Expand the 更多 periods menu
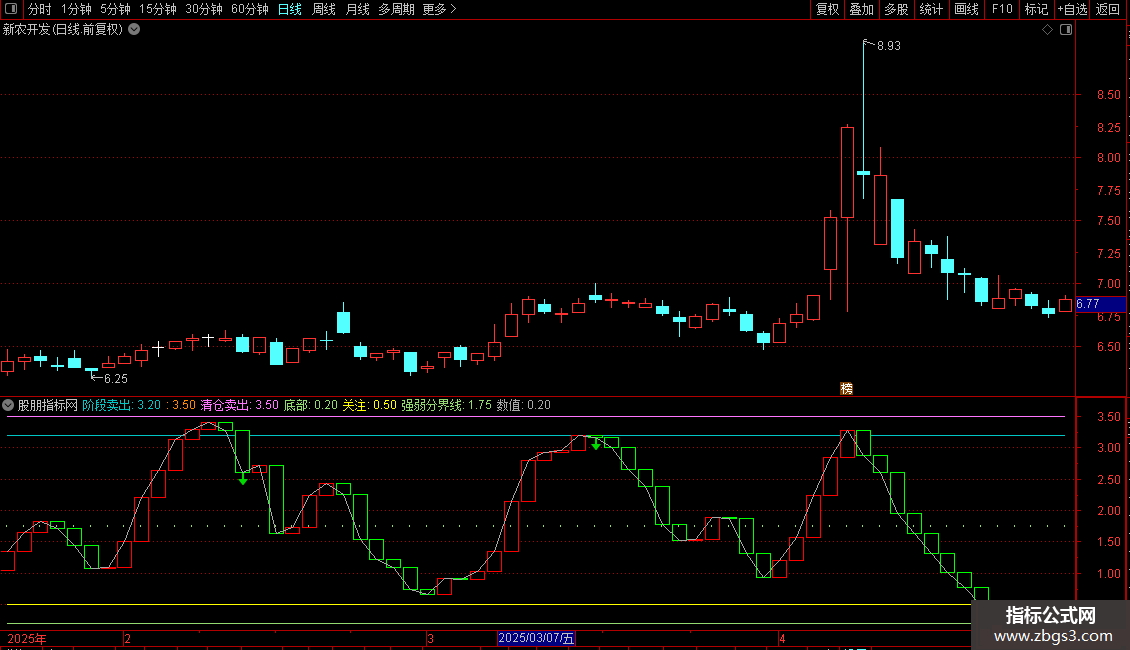Viewport: 1130px width, 650px height. (x=440, y=9)
